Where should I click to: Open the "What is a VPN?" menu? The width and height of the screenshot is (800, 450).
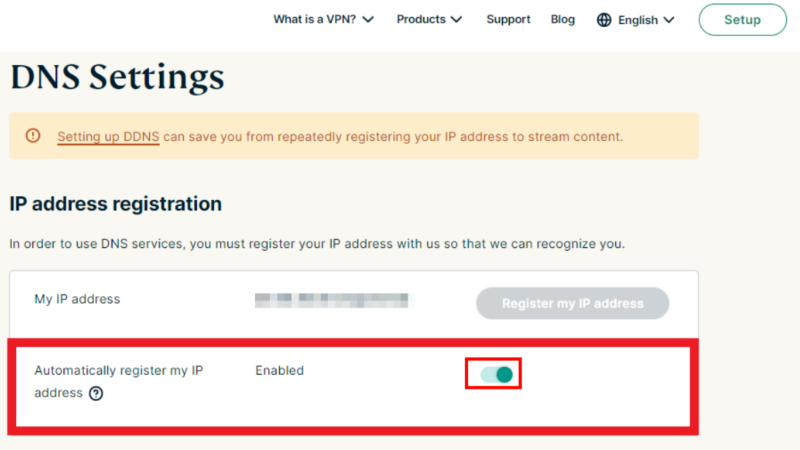coord(315,20)
